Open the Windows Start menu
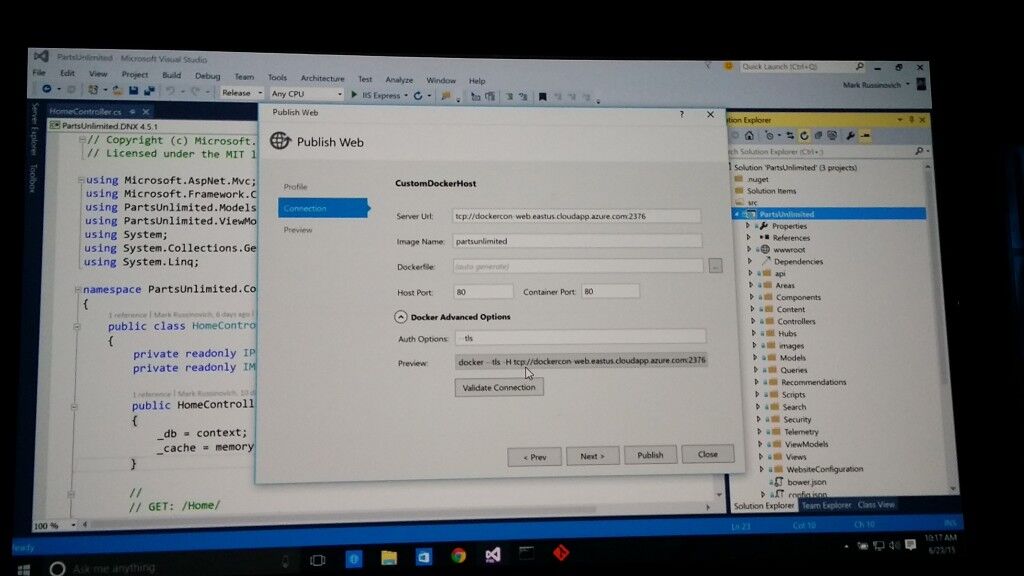This screenshot has height=576, width=1024. coord(24,569)
